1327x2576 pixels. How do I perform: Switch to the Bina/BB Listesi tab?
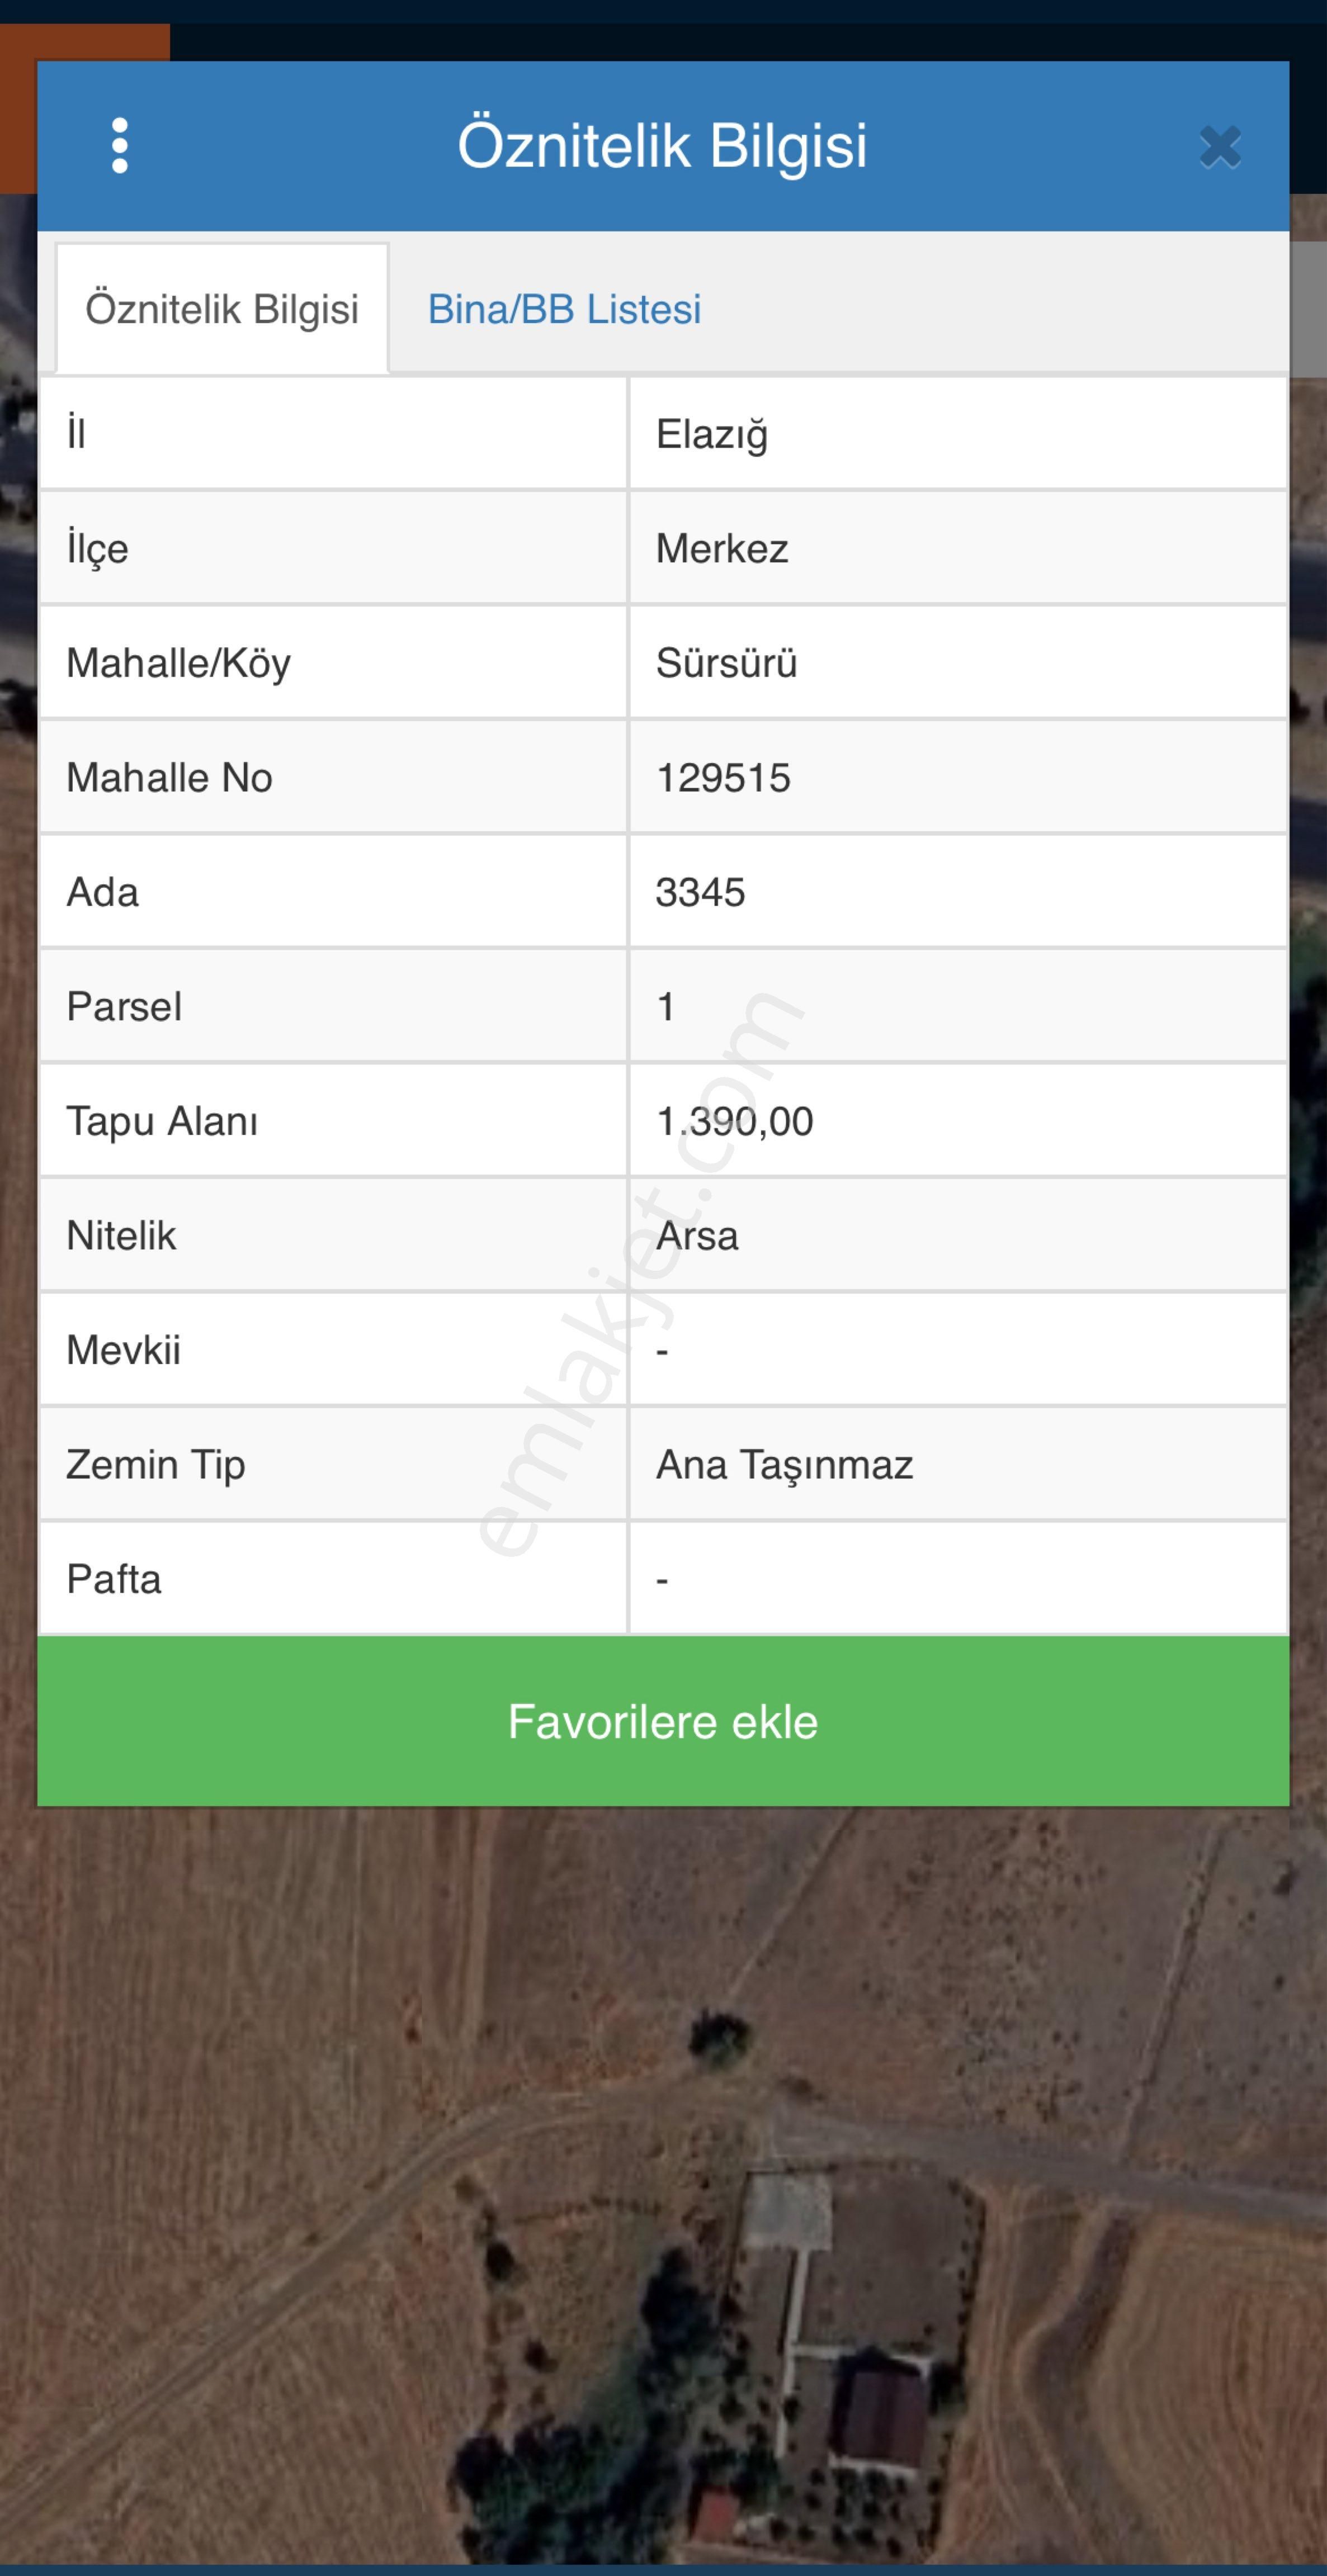click(x=564, y=309)
